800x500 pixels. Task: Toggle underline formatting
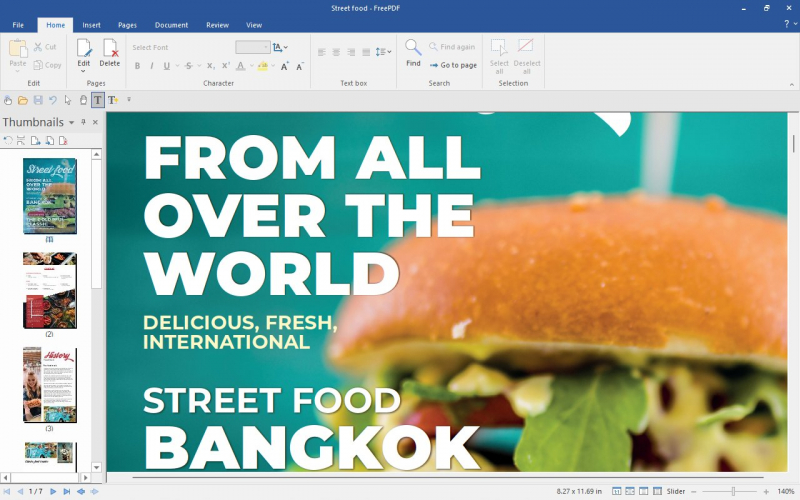tap(166, 66)
